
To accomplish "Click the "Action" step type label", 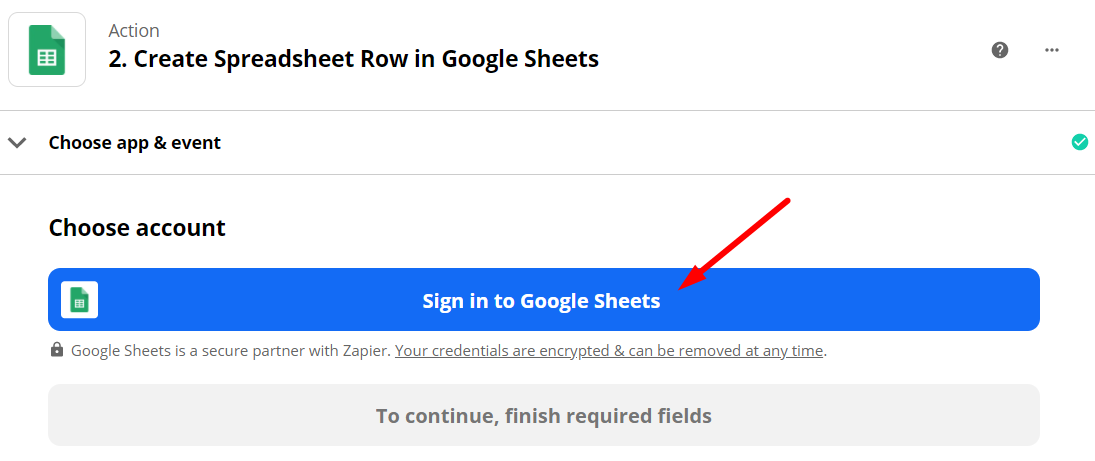I will [134, 31].
